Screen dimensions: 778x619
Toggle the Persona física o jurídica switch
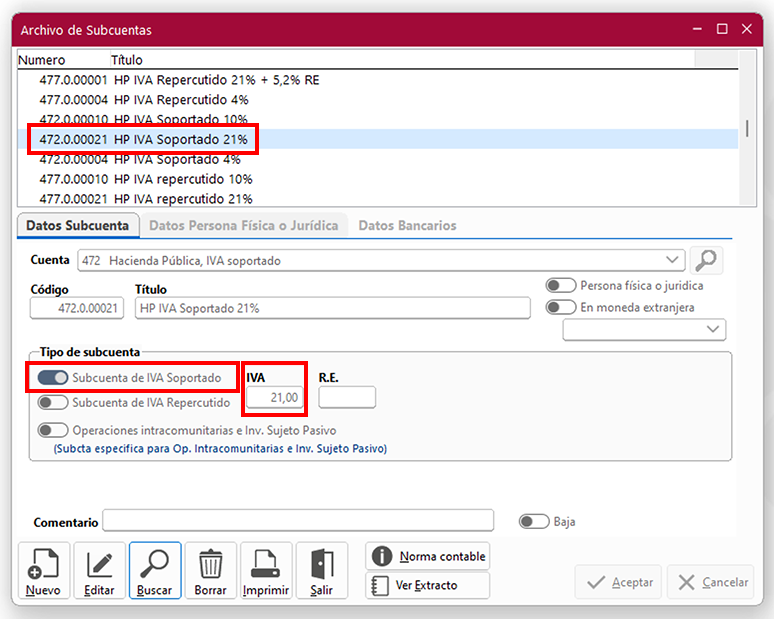[561, 286]
